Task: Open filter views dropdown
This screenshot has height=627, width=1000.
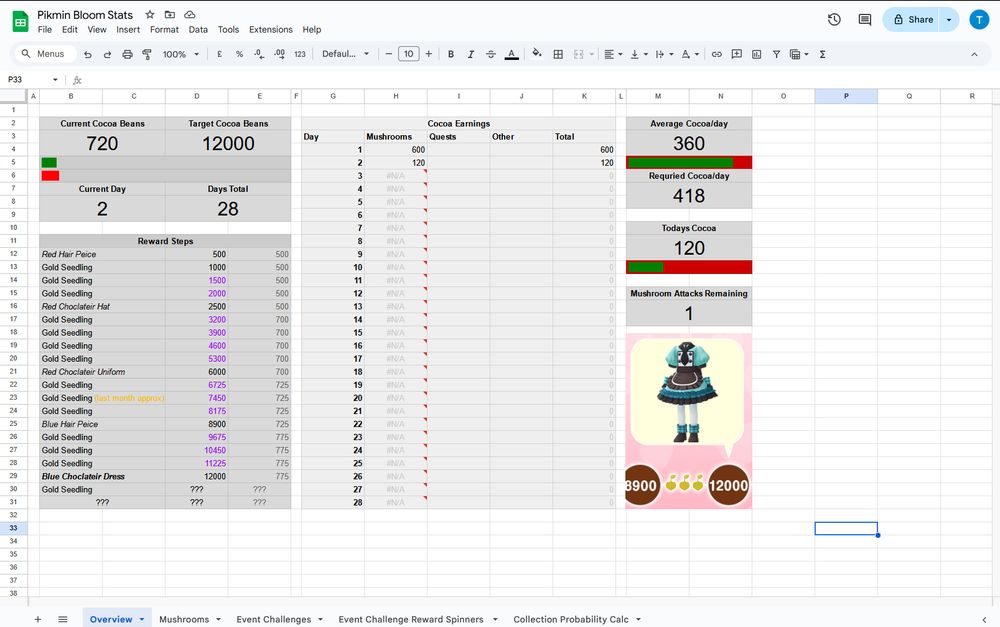Action: pyautogui.click(x=799, y=54)
